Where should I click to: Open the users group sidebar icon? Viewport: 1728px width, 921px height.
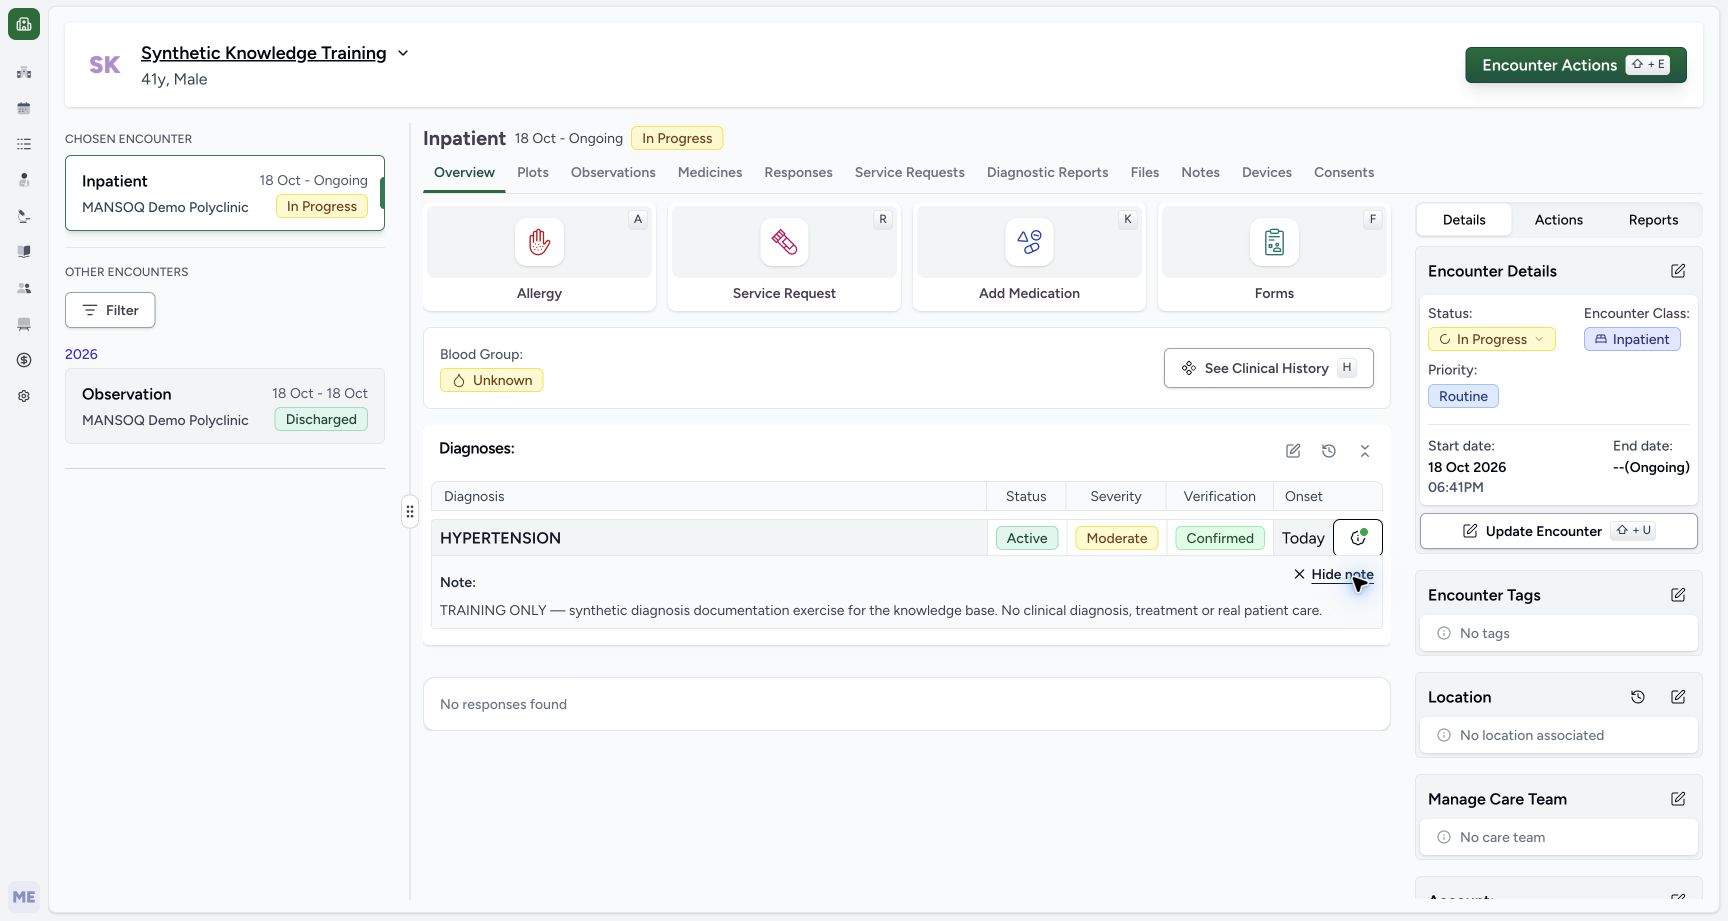(24, 288)
